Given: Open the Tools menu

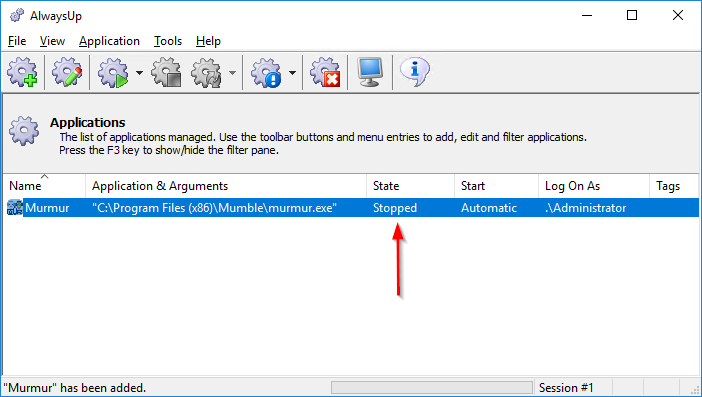Looking at the screenshot, I should click(168, 41).
